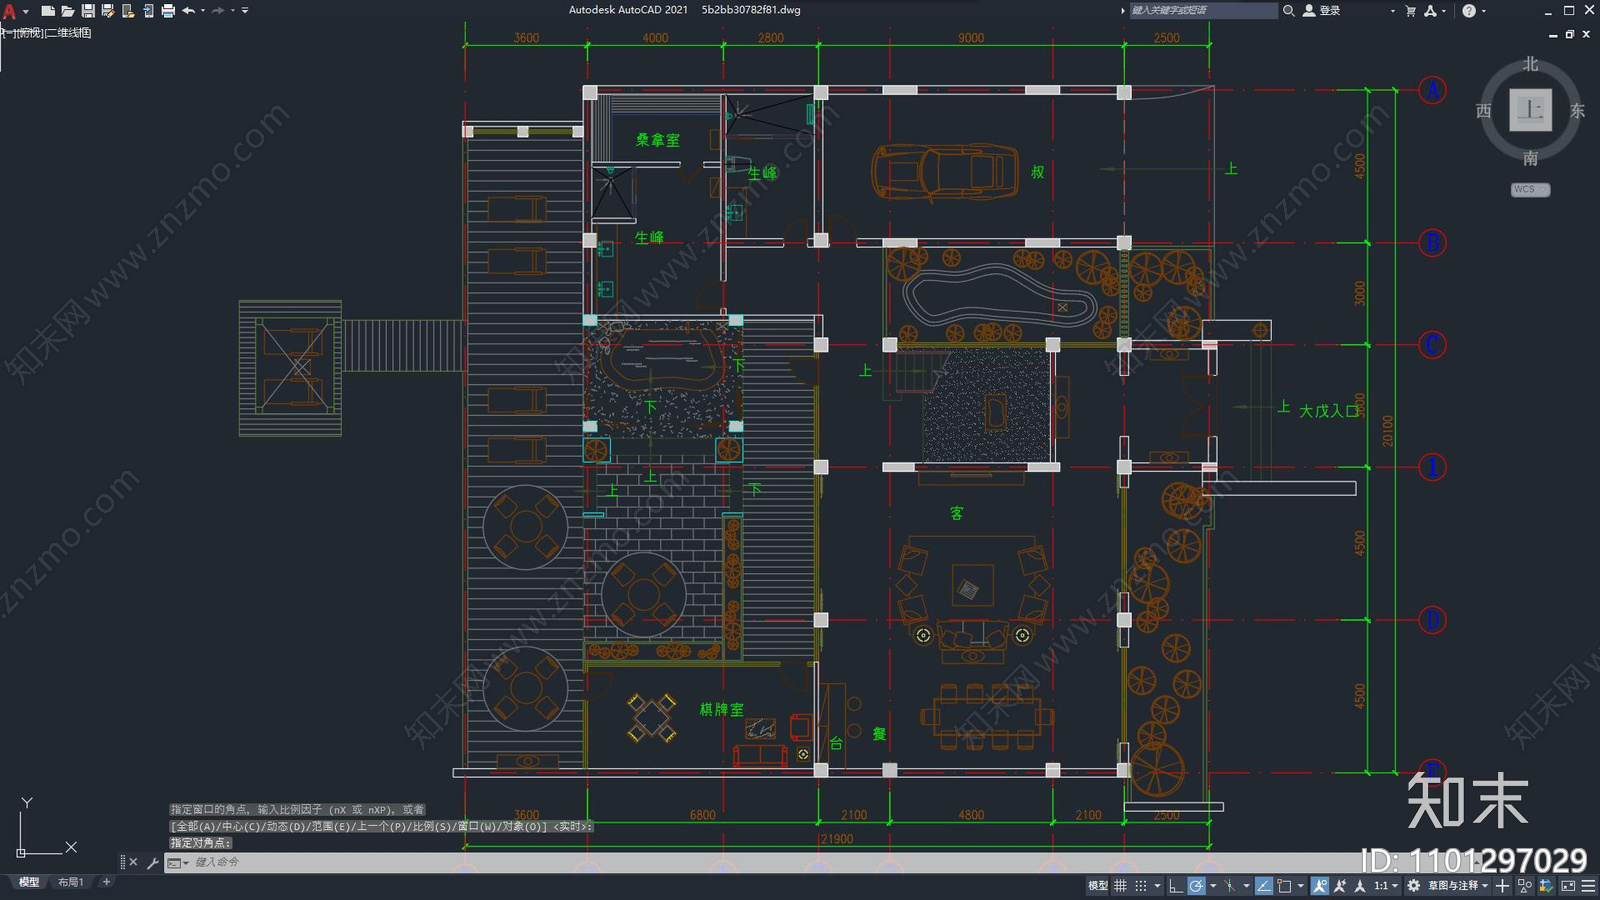Image resolution: width=1600 pixels, height=900 pixels.
Task: Expand the help options dropdown arrow
Action: tap(1483, 11)
